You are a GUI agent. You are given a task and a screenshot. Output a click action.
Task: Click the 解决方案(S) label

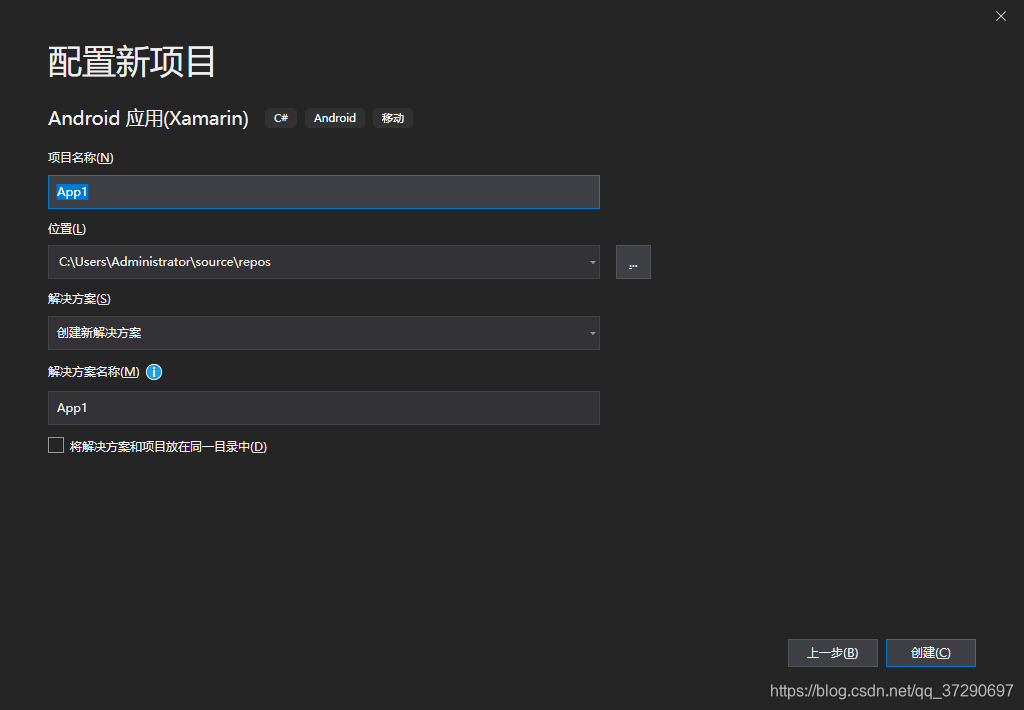80,299
